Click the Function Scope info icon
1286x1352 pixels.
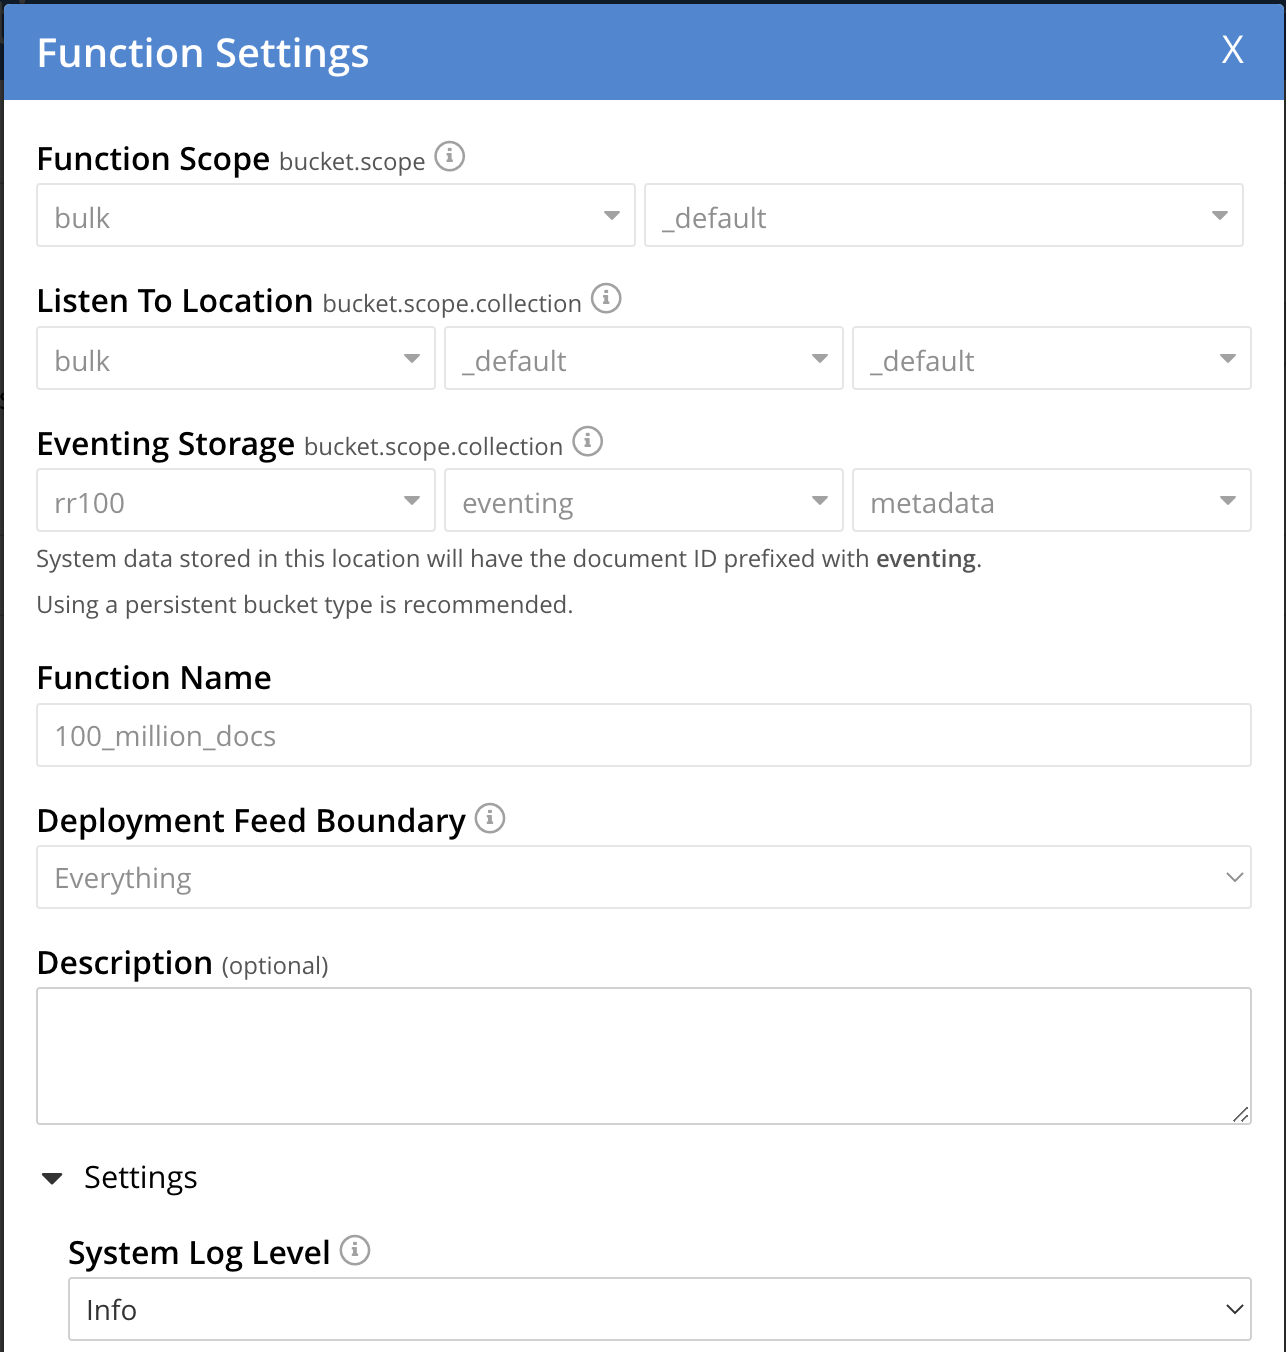(x=450, y=157)
